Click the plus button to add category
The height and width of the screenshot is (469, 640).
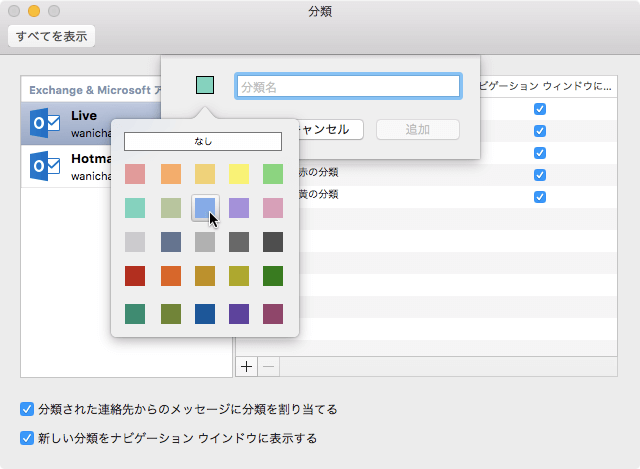point(247,366)
